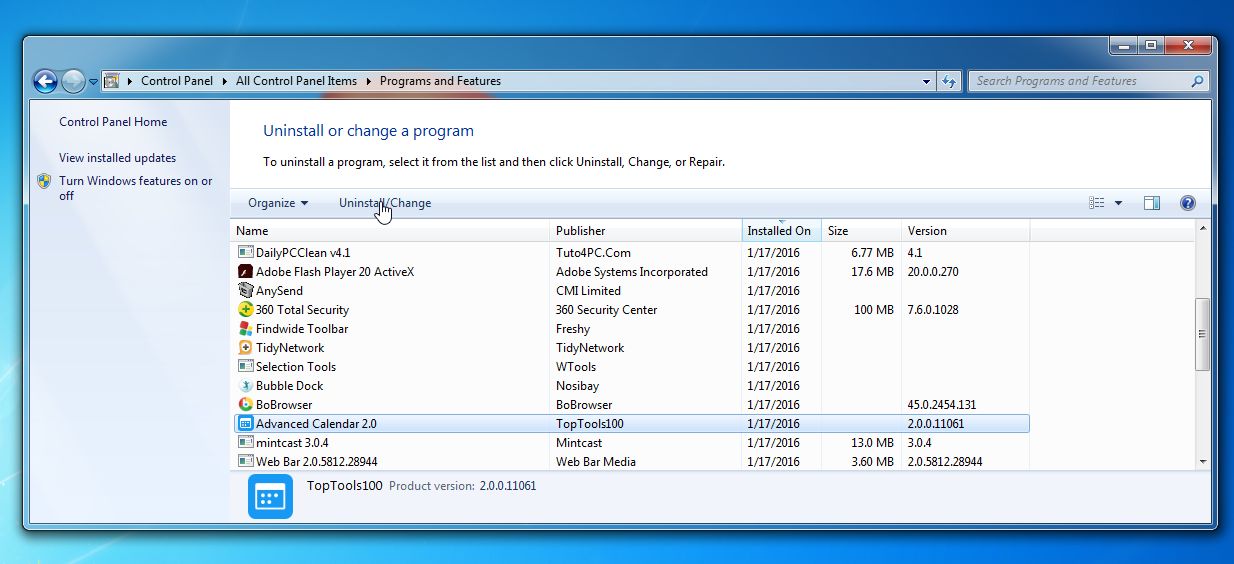The height and width of the screenshot is (564, 1234).
Task: Open the Control Panel Home link
Action: tap(113, 122)
